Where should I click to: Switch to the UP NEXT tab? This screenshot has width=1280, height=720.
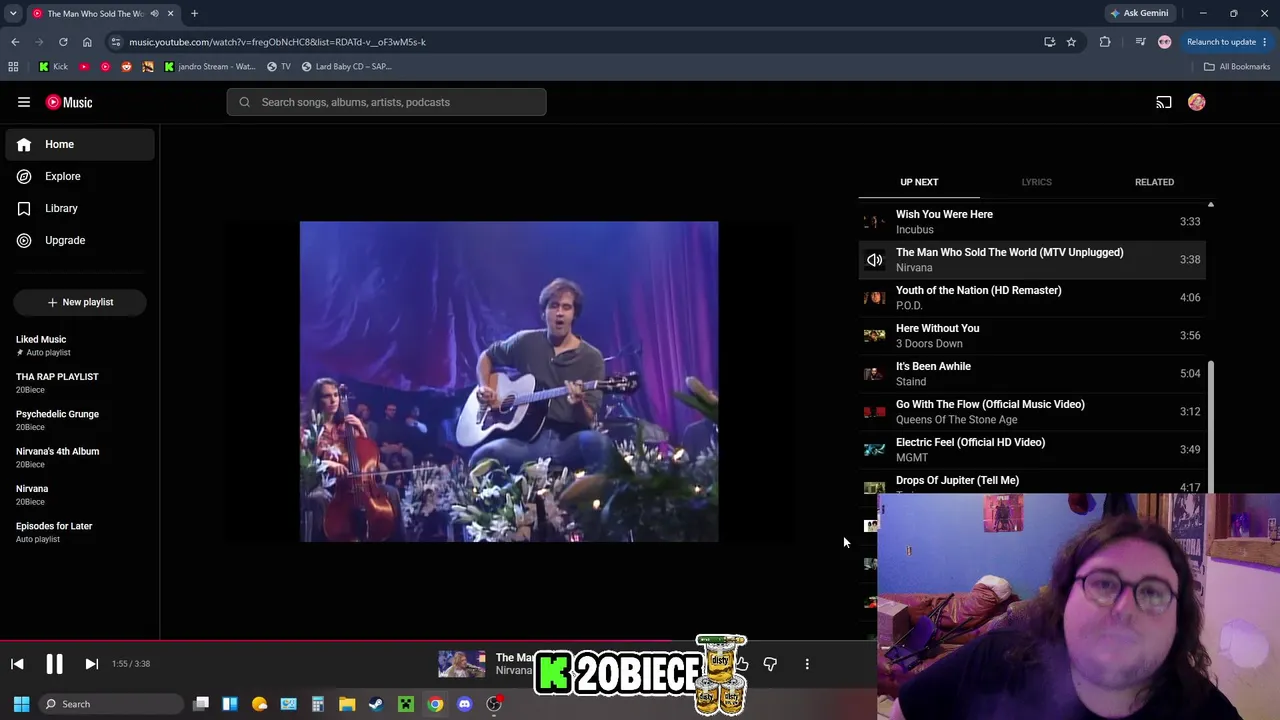[x=919, y=182]
